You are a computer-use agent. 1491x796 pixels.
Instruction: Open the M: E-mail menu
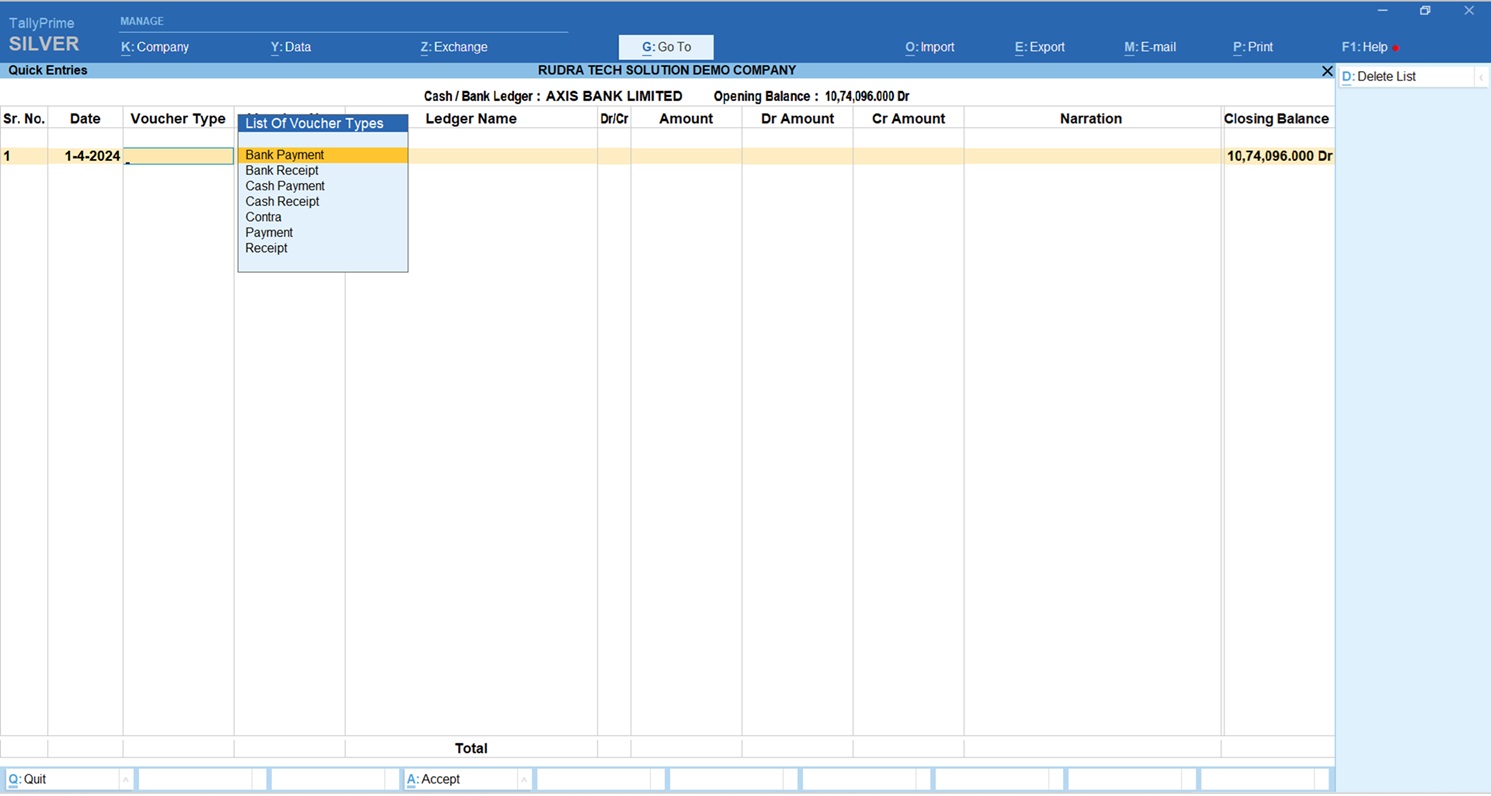click(1150, 47)
